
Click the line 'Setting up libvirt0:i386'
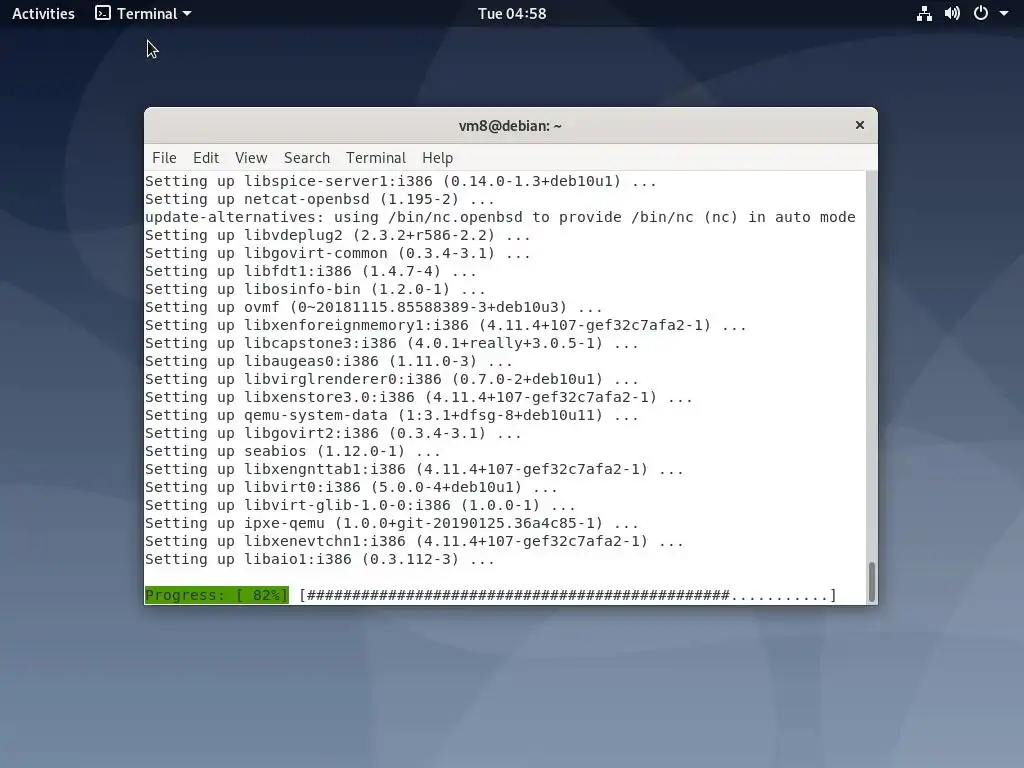pos(351,487)
